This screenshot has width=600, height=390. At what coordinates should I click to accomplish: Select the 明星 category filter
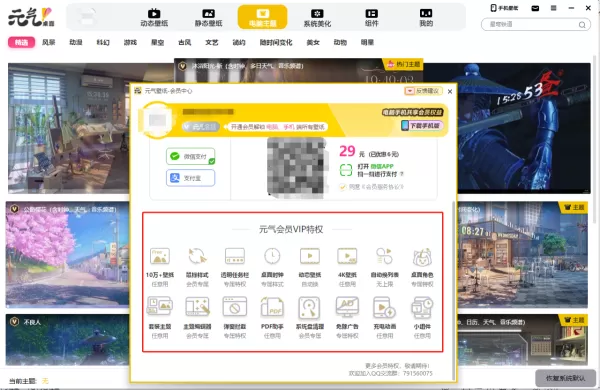pyautogui.click(x=367, y=42)
